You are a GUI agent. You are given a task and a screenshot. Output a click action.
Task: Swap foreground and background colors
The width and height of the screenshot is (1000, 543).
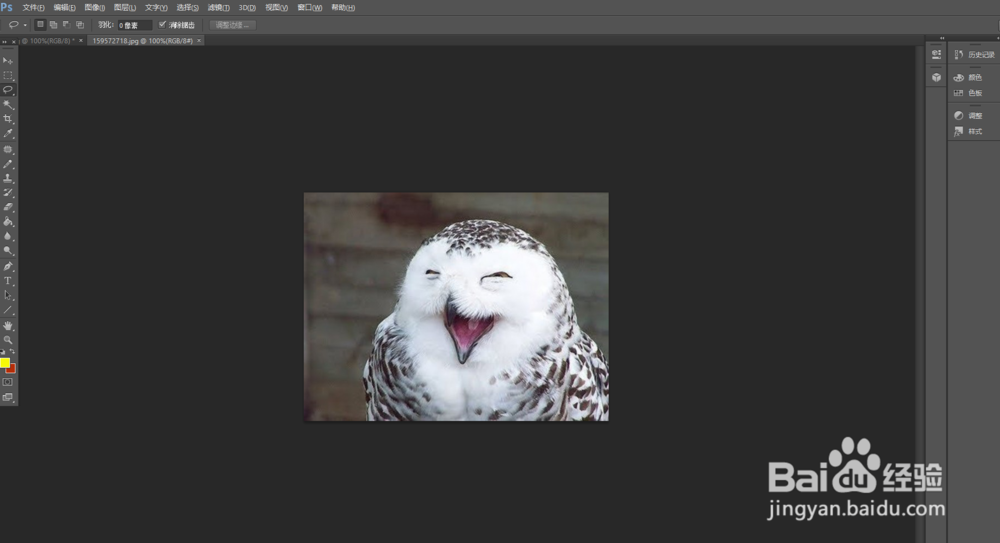tap(12, 352)
